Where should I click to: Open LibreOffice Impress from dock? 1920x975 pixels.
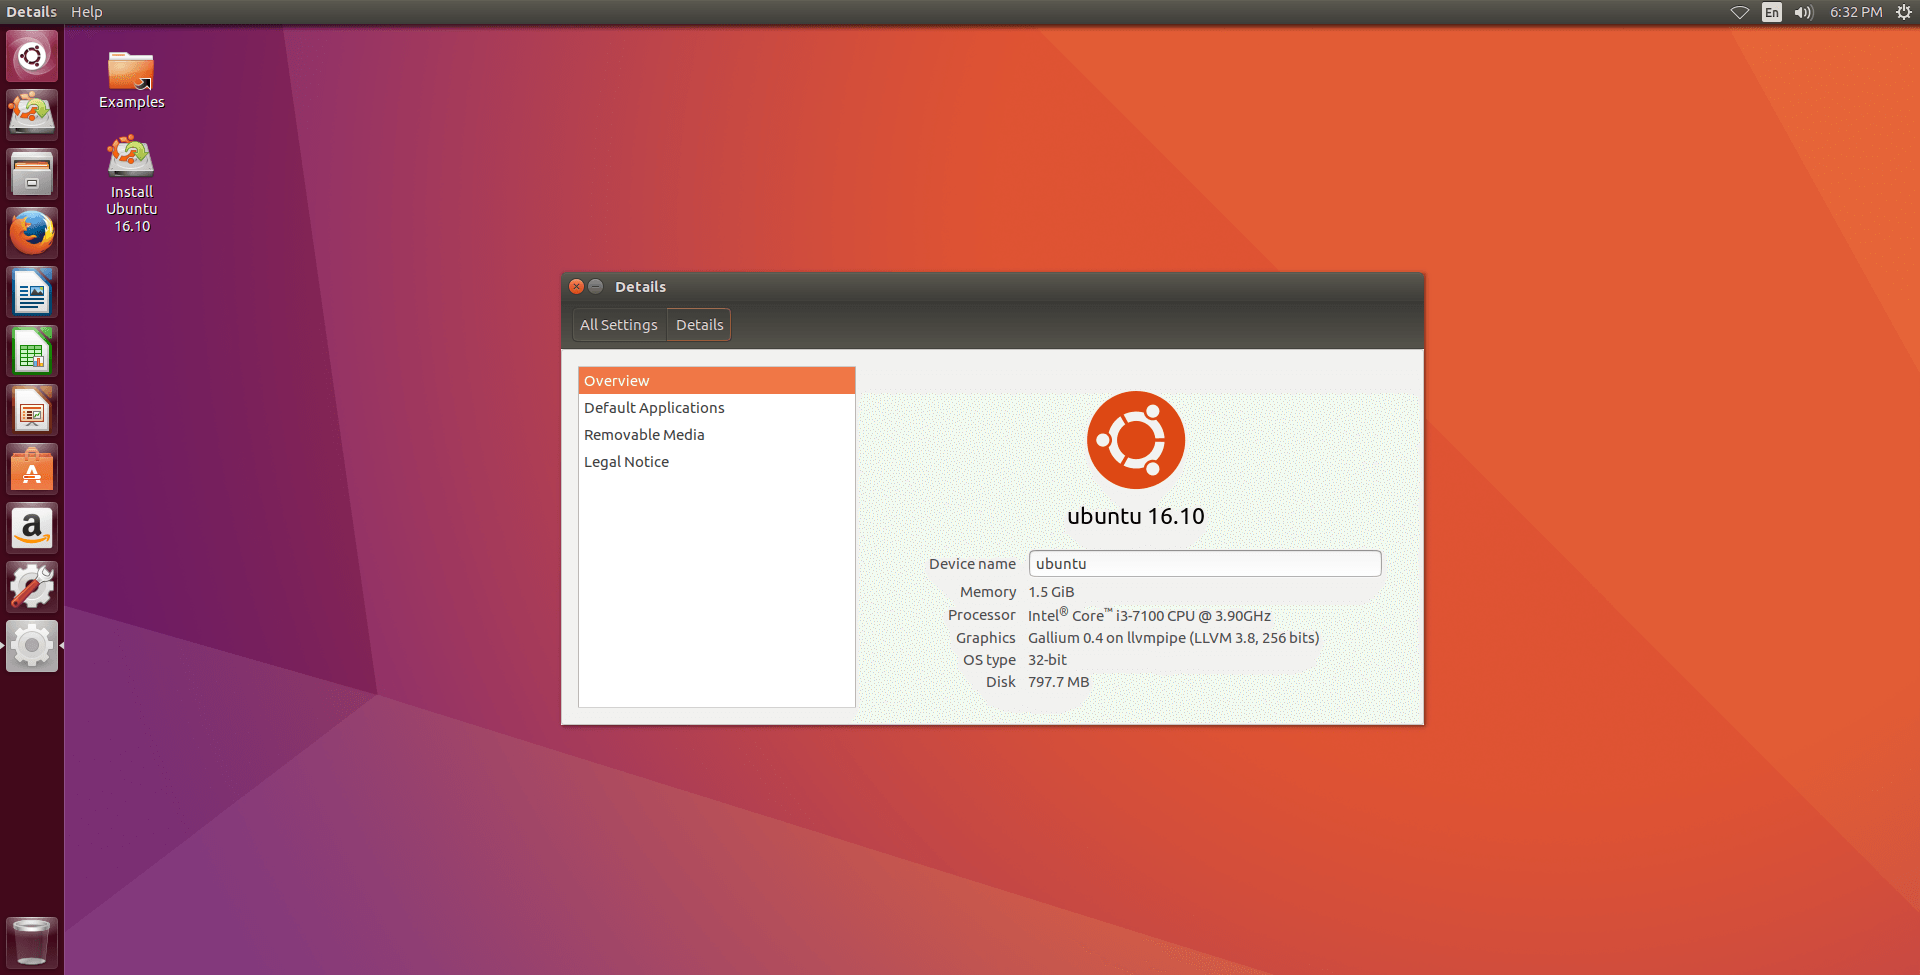[32, 410]
